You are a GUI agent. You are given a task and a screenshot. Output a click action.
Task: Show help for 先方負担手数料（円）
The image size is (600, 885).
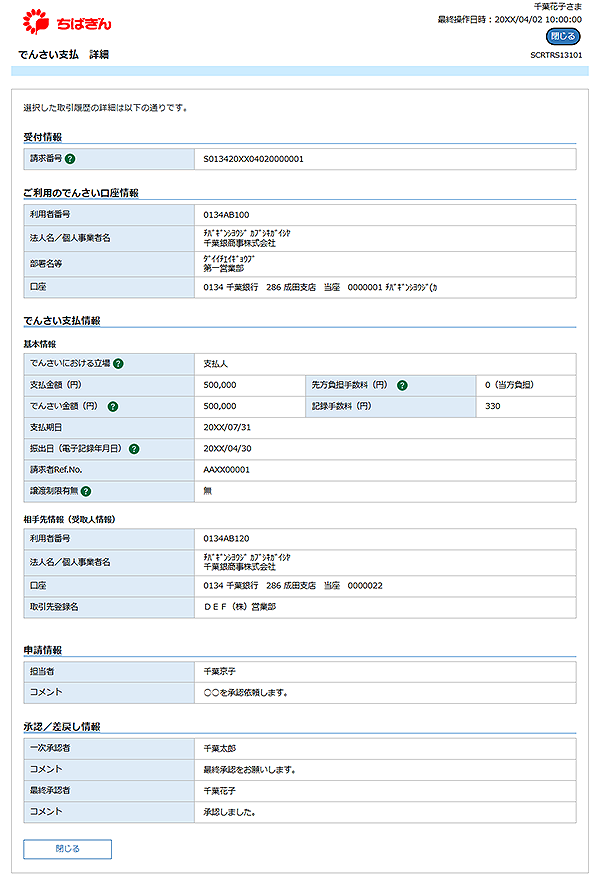[x=402, y=385]
